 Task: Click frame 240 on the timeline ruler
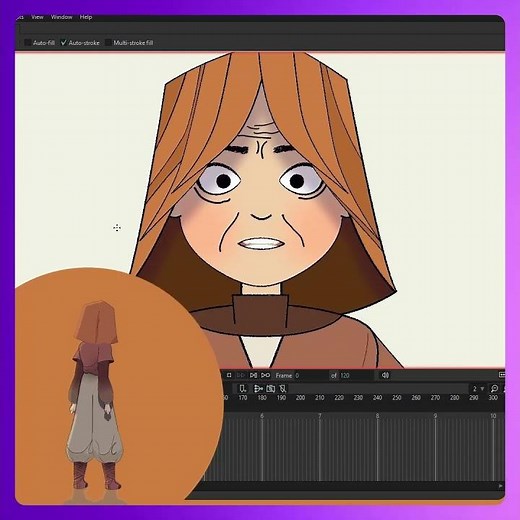pos(377,398)
